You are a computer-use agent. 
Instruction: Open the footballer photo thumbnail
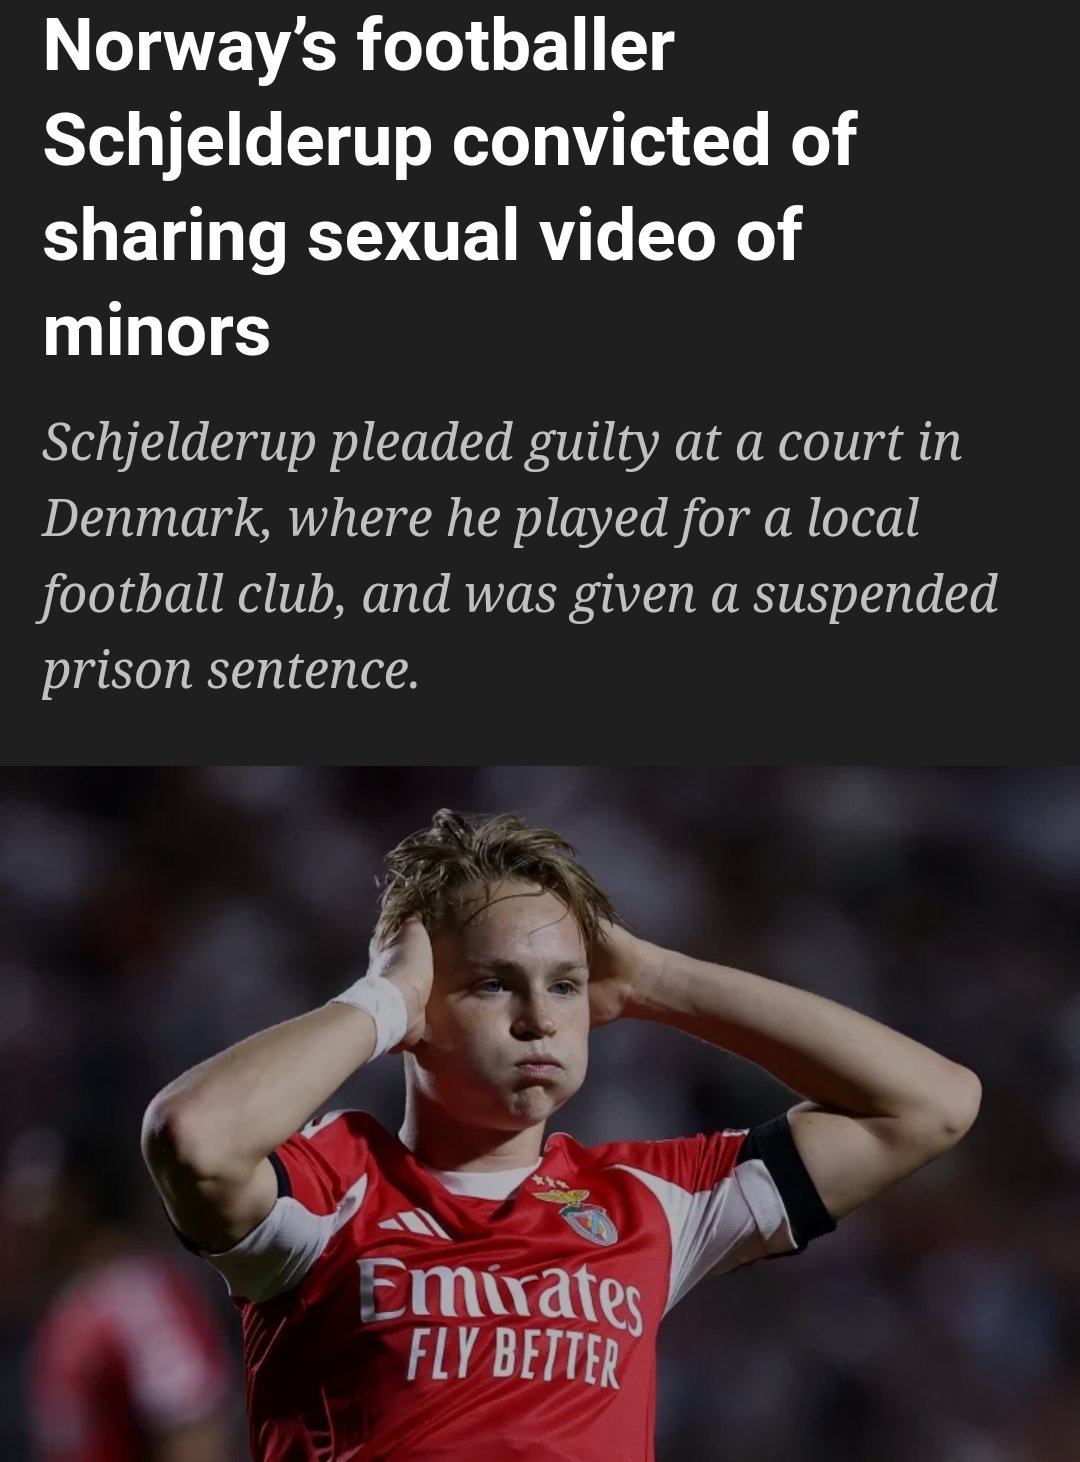pos(540,1114)
